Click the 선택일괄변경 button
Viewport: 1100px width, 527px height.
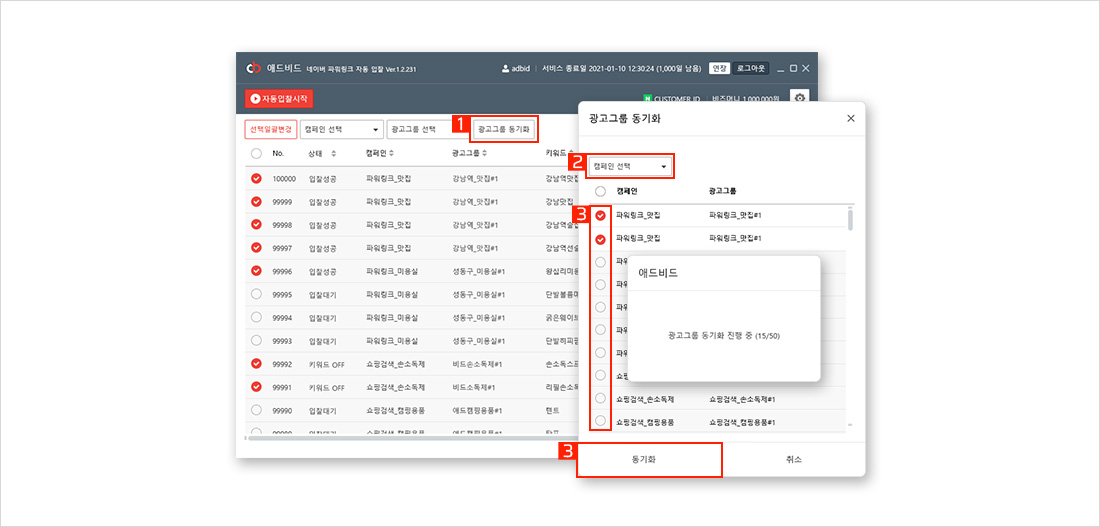pyautogui.click(x=270, y=129)
